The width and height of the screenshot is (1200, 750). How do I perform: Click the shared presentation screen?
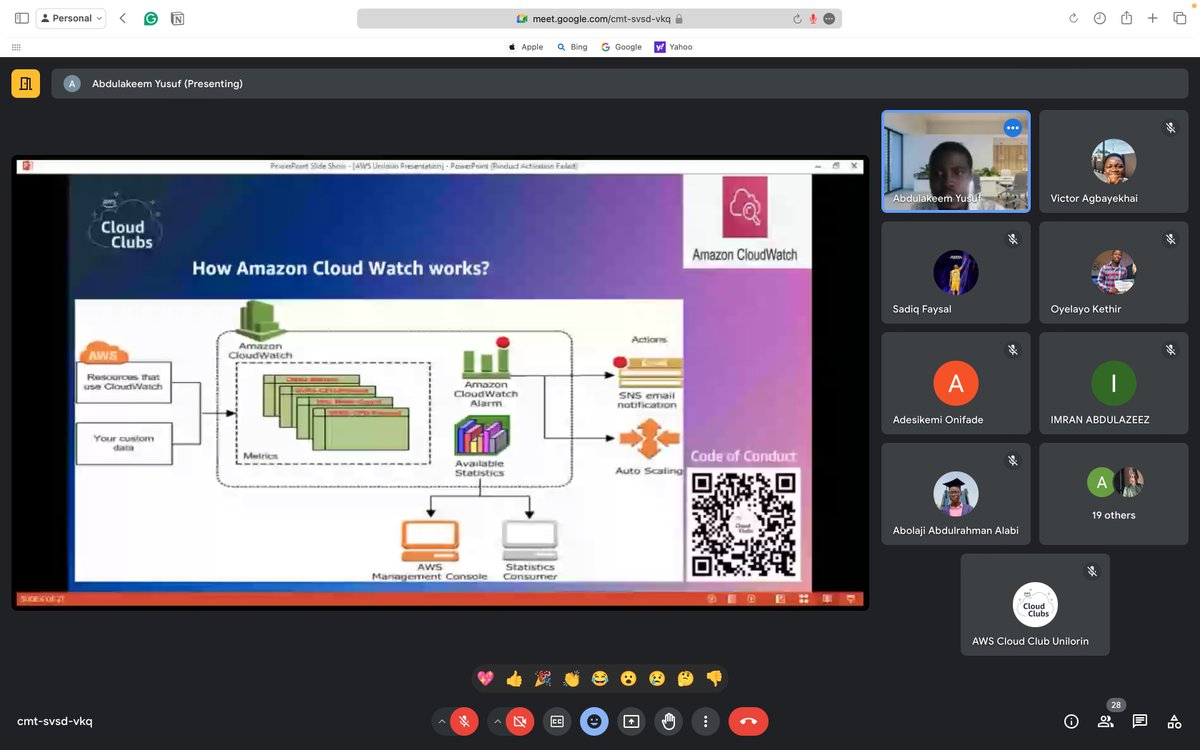(x=440, y=383)
